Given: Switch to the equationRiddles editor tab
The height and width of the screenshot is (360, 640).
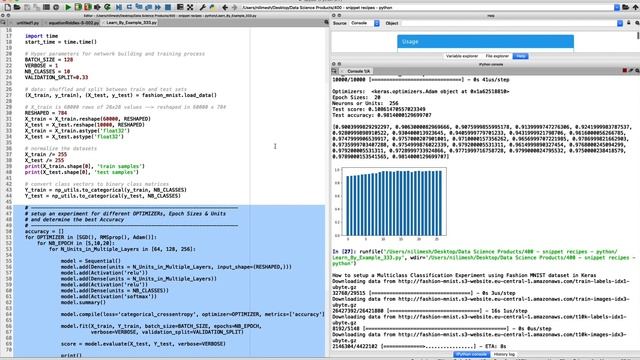Looking at the screenshot, I should (x=73, y=22).
